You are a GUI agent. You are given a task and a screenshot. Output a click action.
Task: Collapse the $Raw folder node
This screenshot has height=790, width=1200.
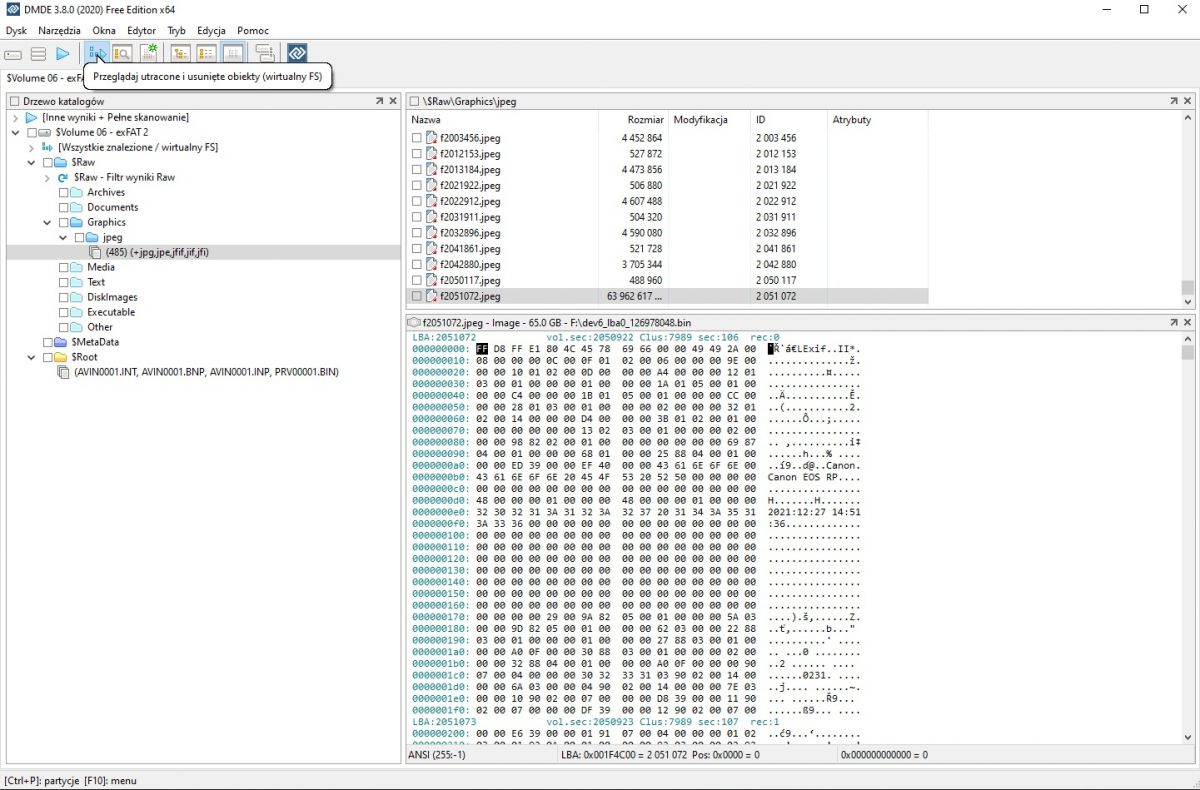coord(31,162)
